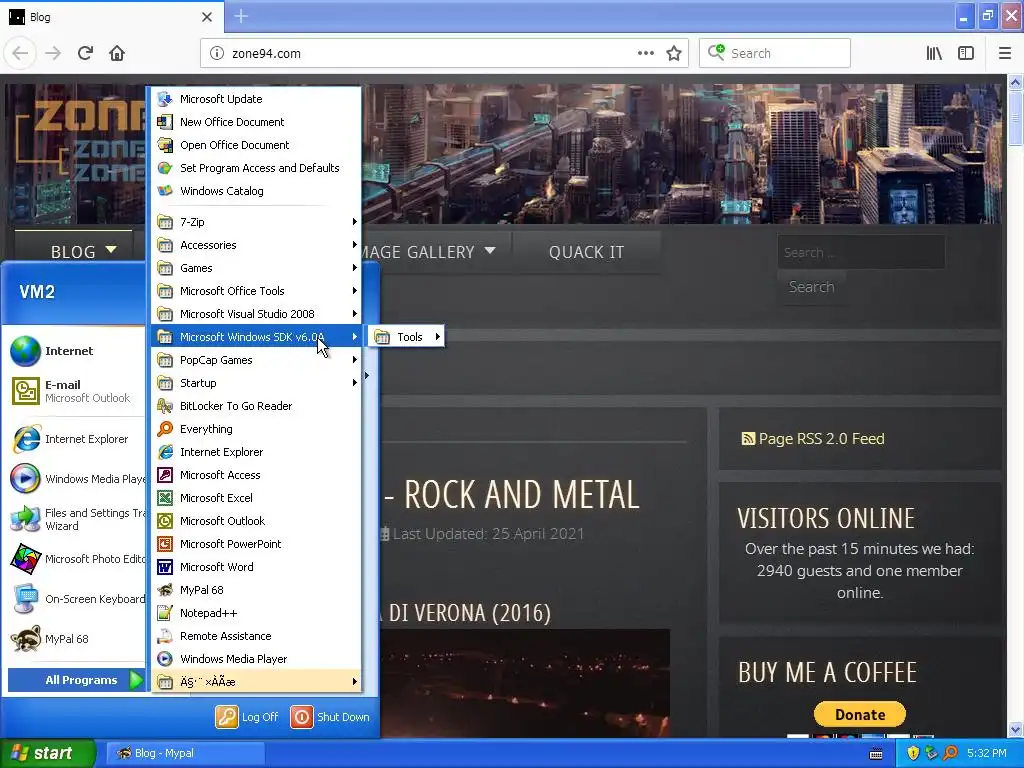Image resolution: width=1024 pixels, height=768 pixels.
Task: Expand the Accessories folder
Action: tap(256, 245)
